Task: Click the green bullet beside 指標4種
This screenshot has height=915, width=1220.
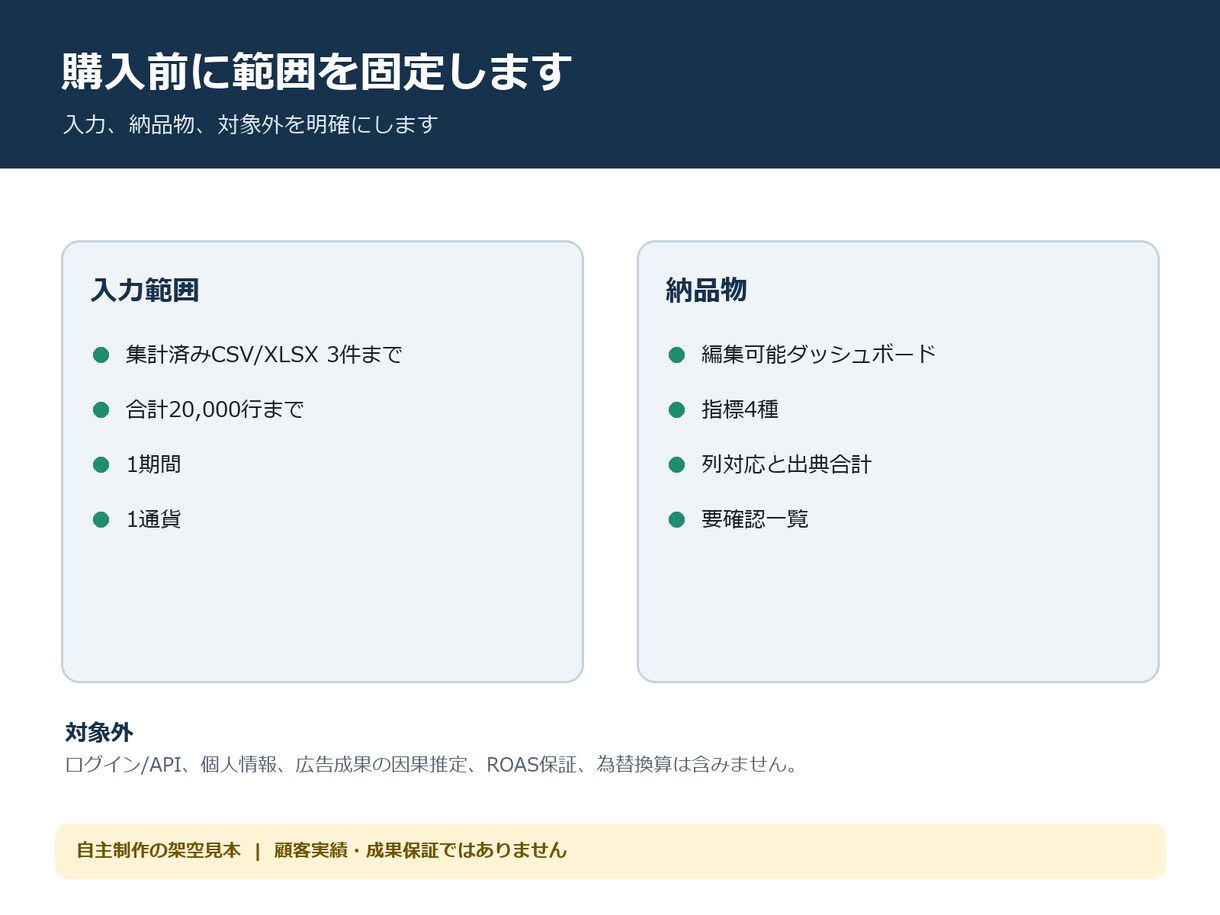Action: 677,410
